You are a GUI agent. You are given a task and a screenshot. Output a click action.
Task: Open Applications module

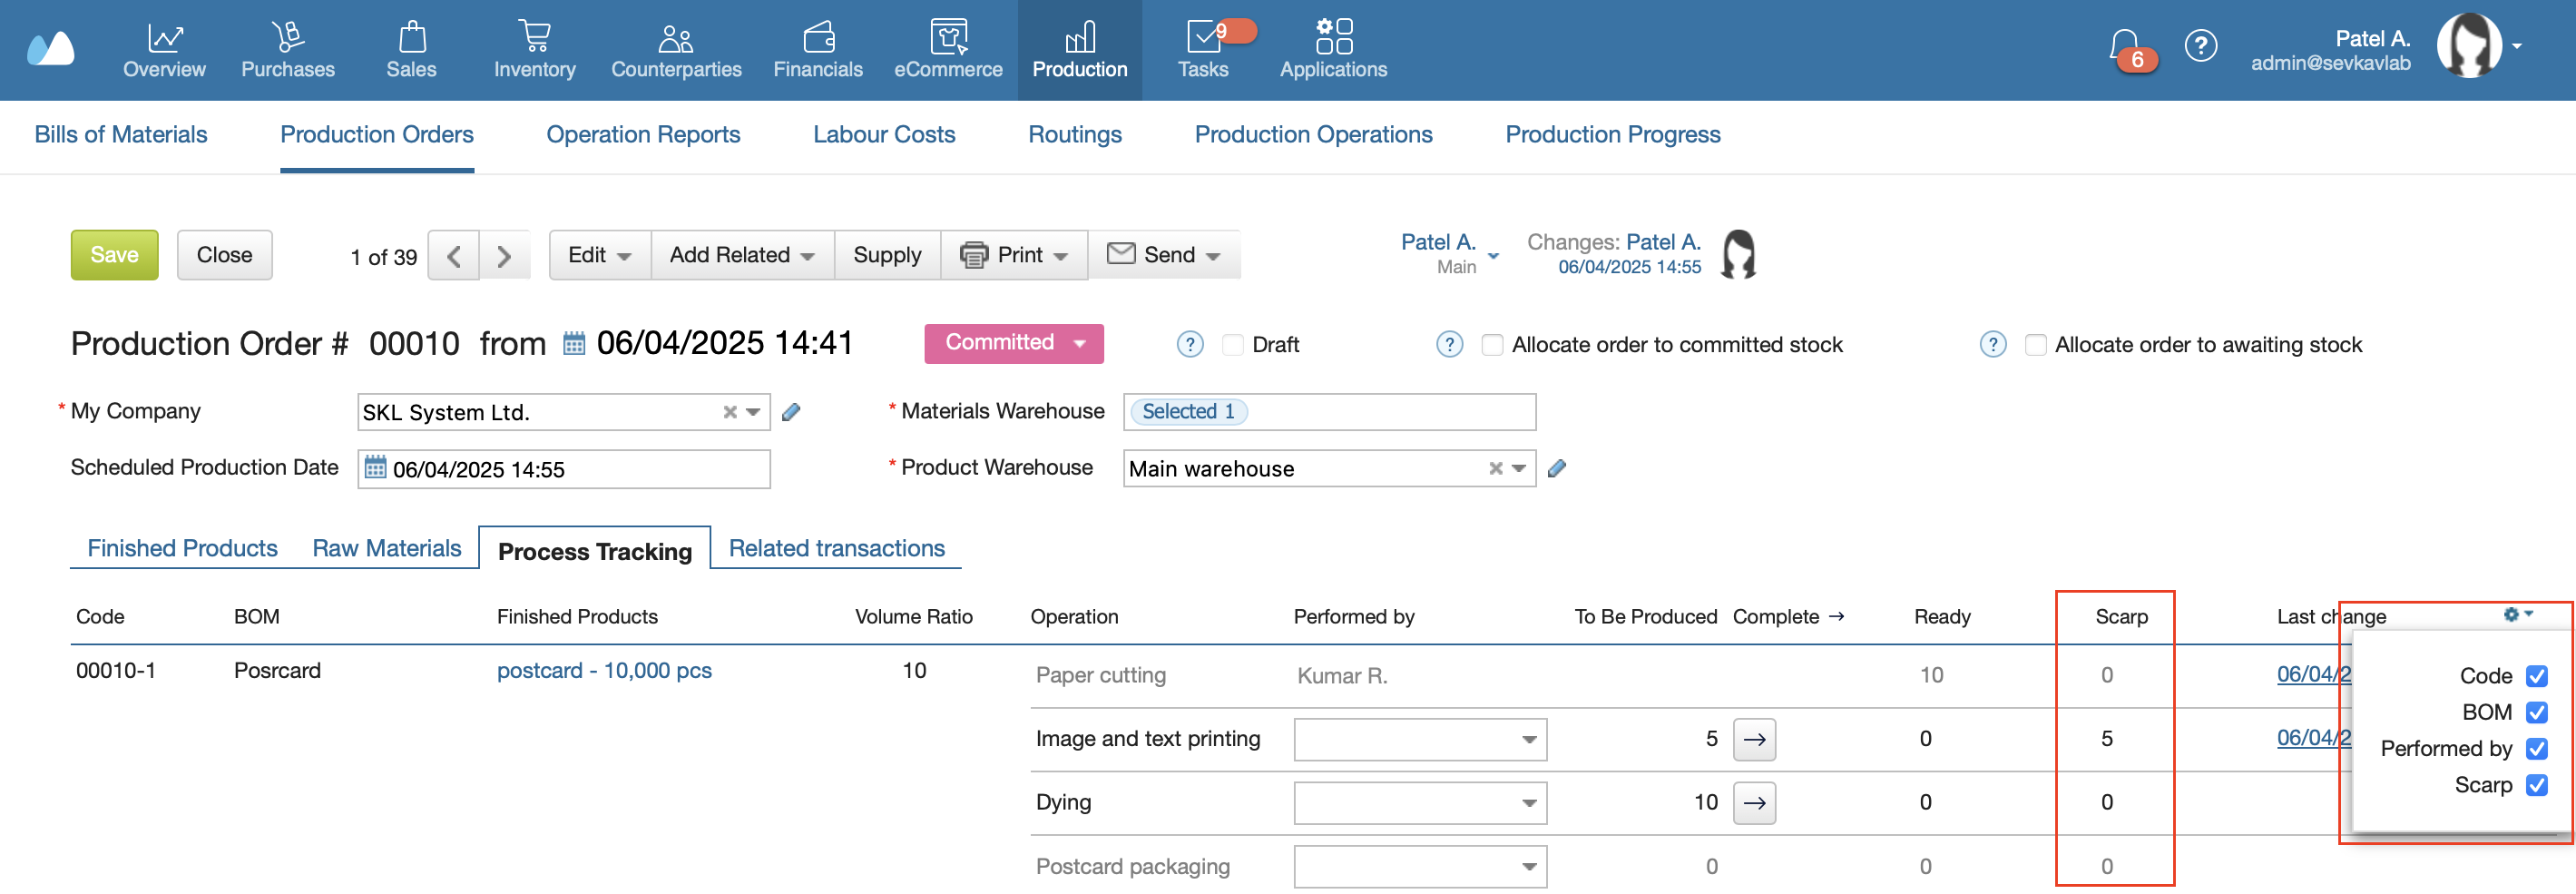point(1333,50)
